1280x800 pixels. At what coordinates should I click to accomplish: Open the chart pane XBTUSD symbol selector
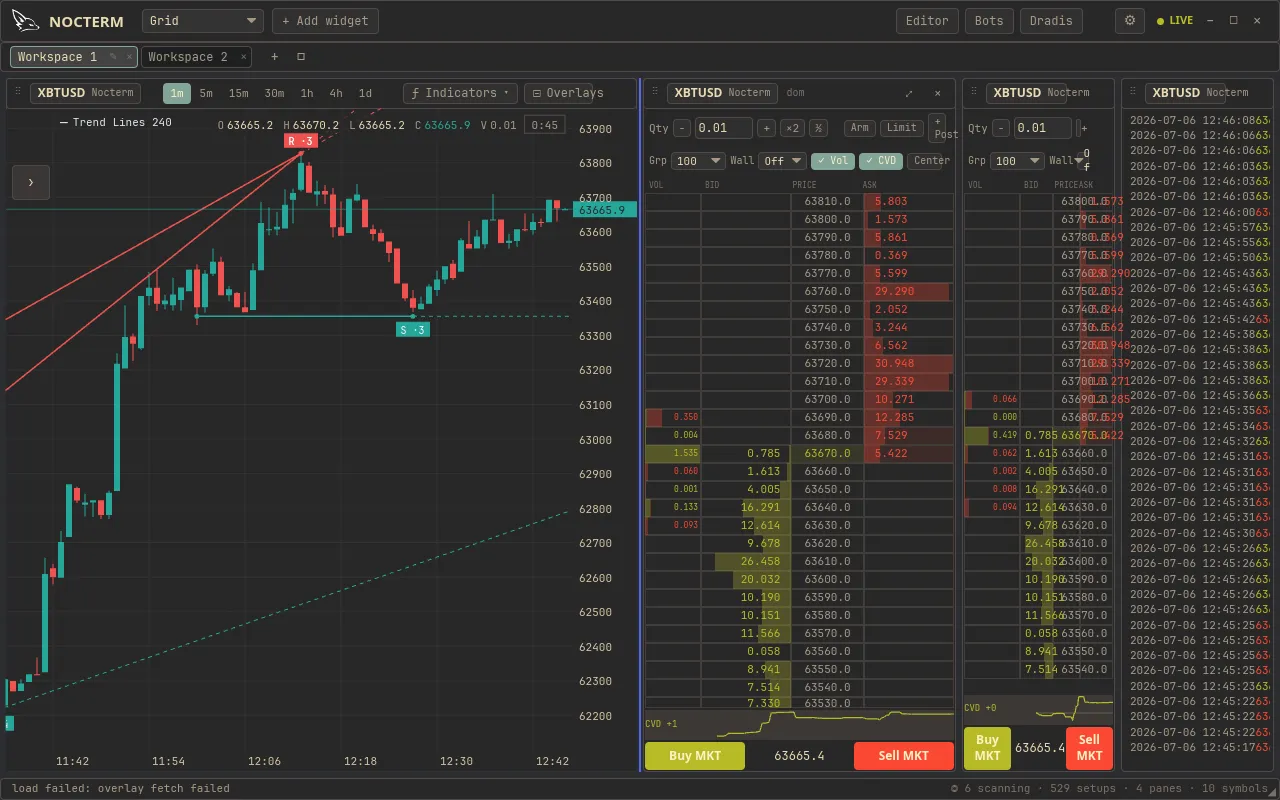click(x=85, y=93)
